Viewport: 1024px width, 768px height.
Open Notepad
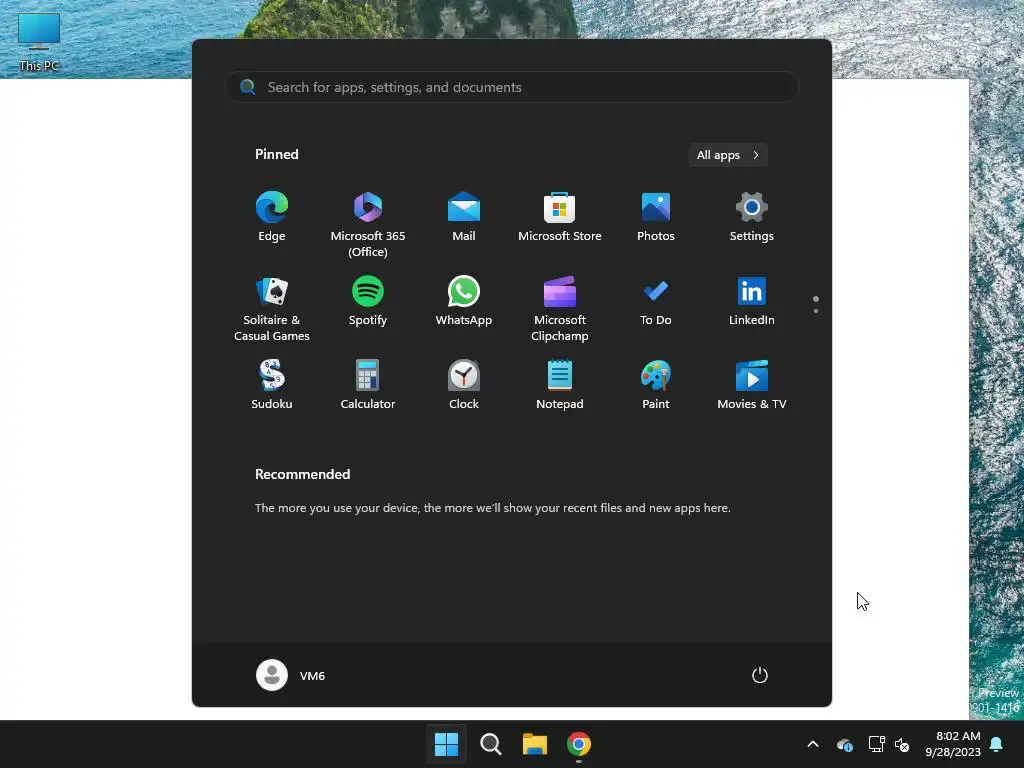(560, 385)
